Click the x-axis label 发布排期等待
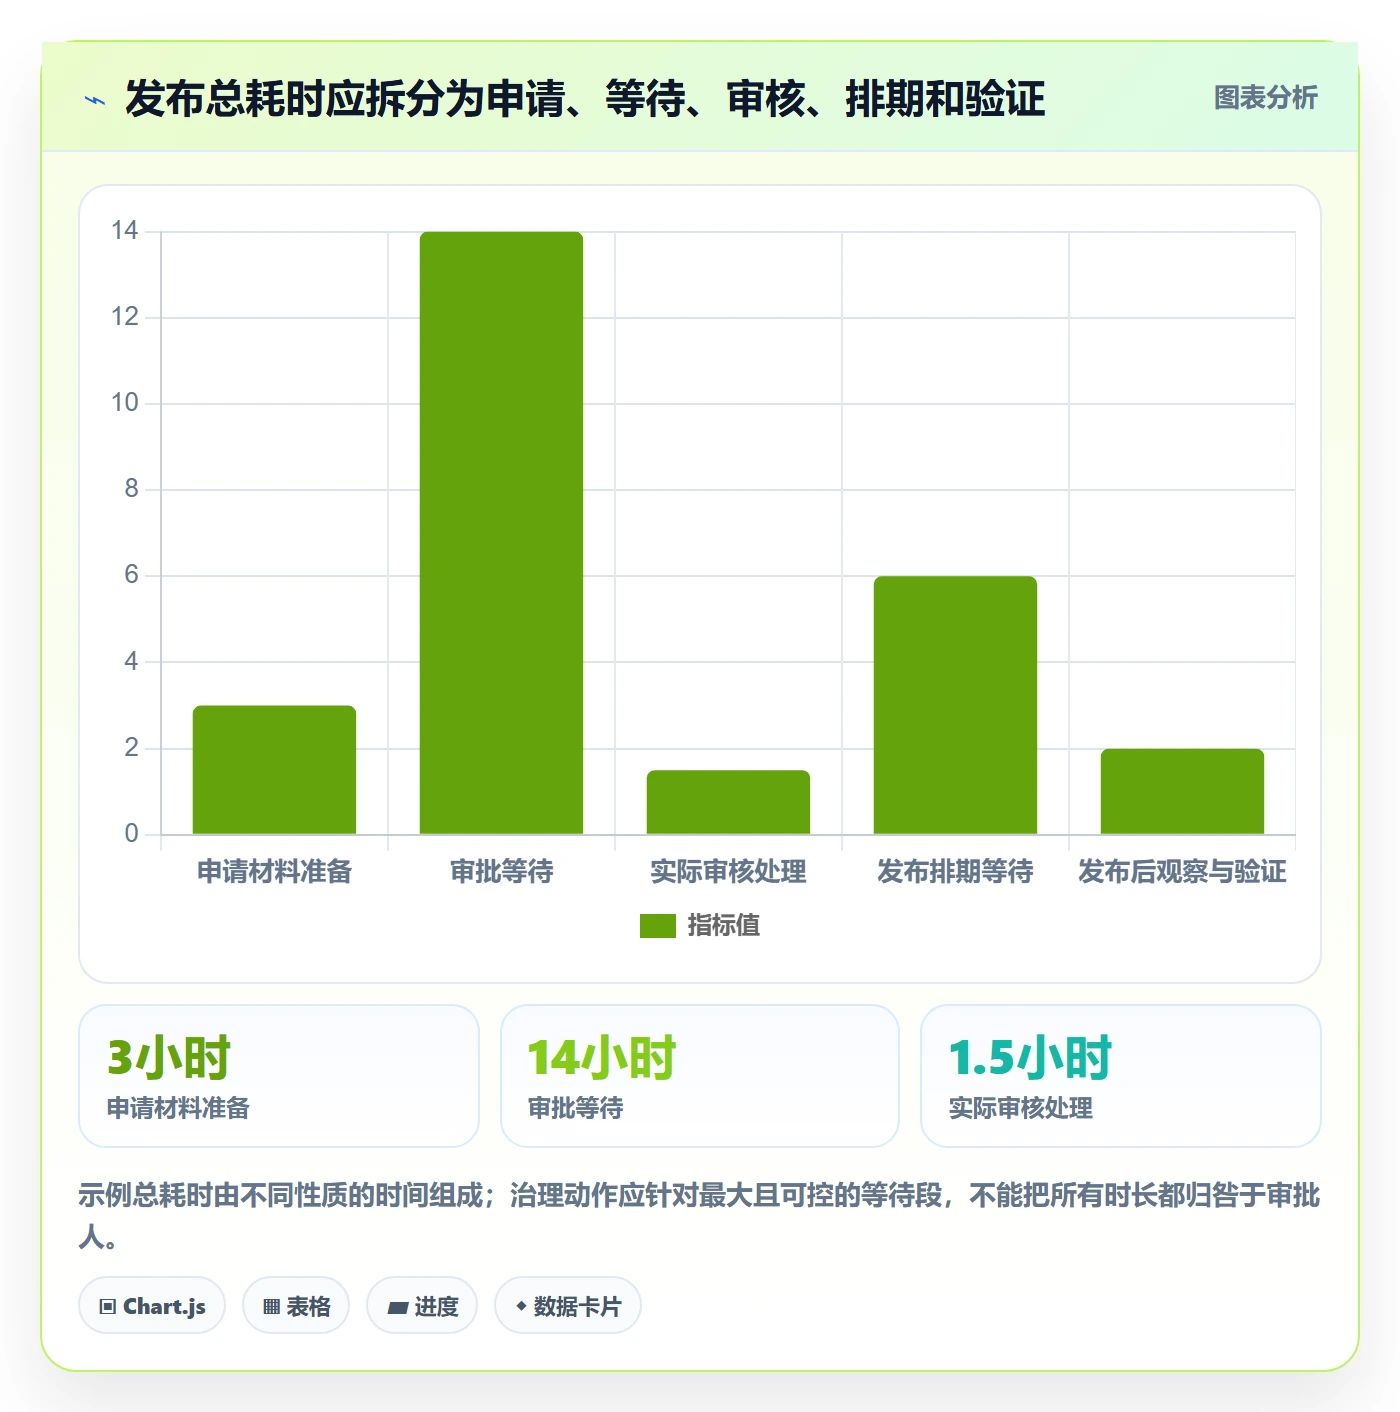Image resolution: width=1400 pixels, height=1412 pixels. click(x=955, y=872)
